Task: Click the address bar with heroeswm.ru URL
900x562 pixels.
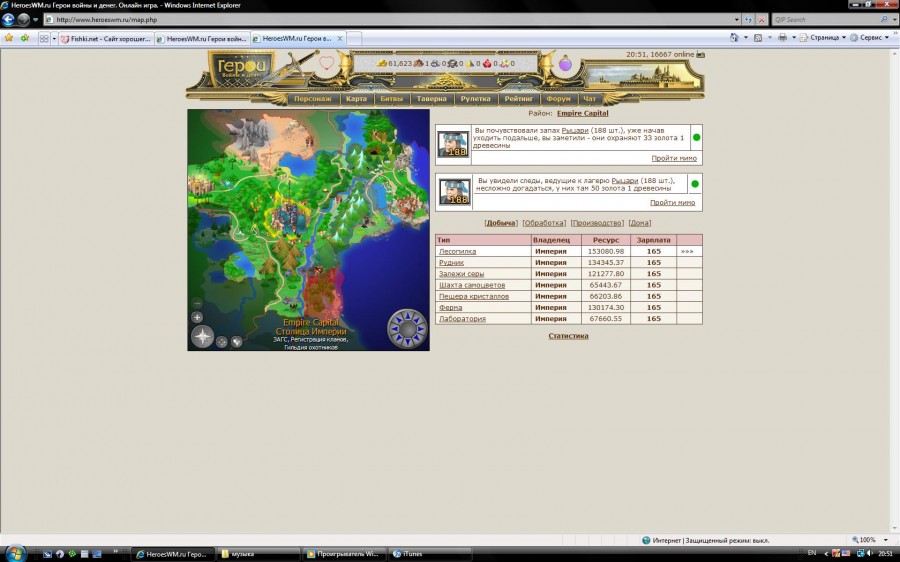Action: [x=389, y=20]
